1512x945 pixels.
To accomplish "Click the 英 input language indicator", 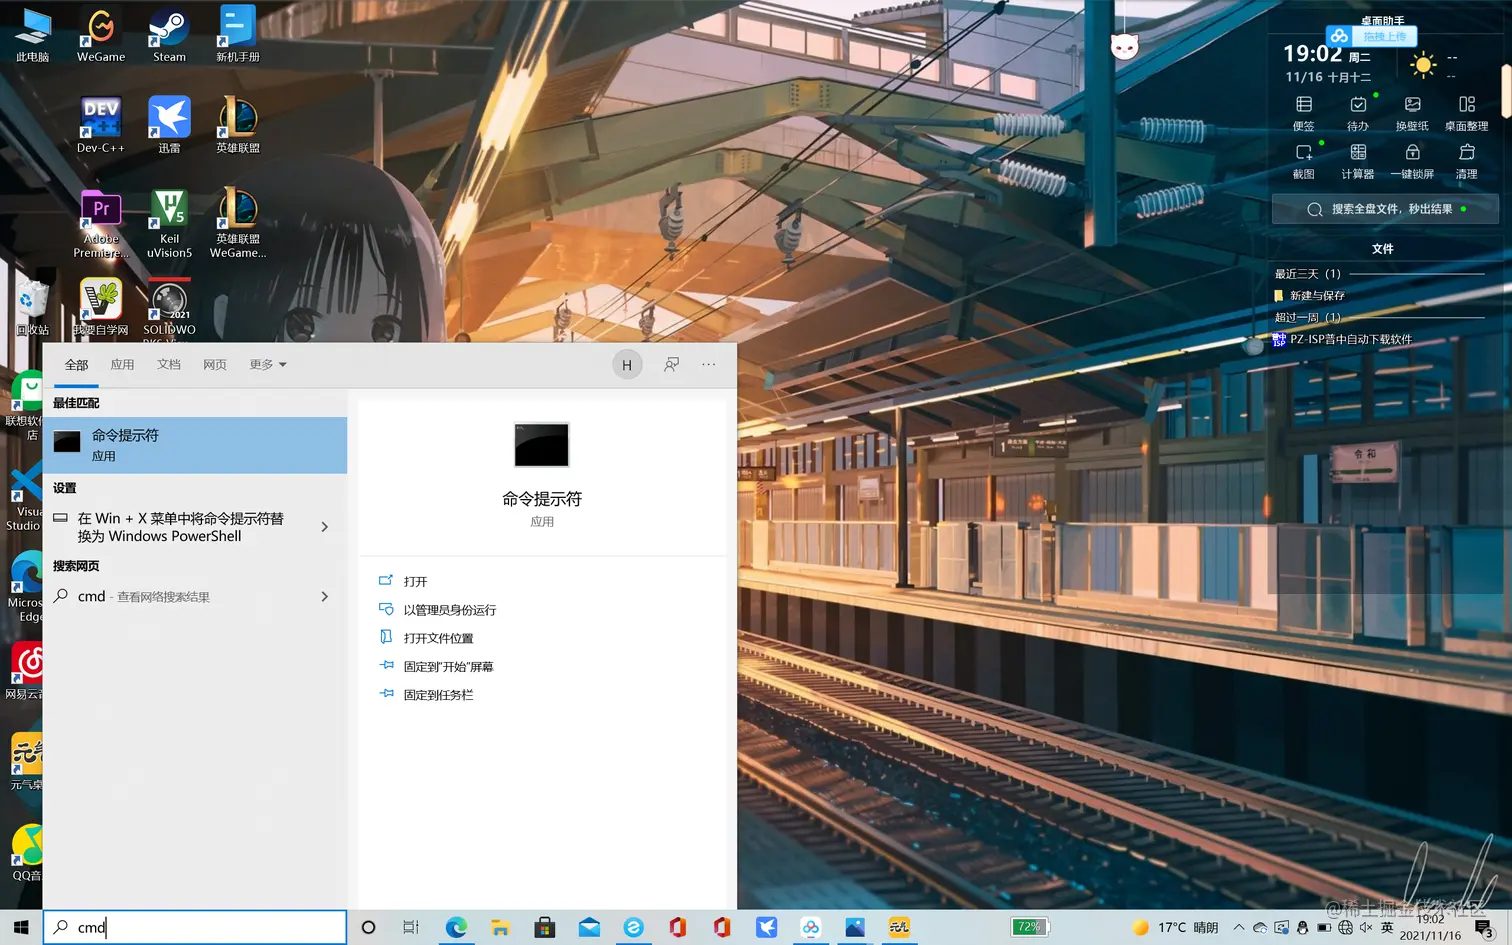I will pyautogui.click(x=1387, y=927).
